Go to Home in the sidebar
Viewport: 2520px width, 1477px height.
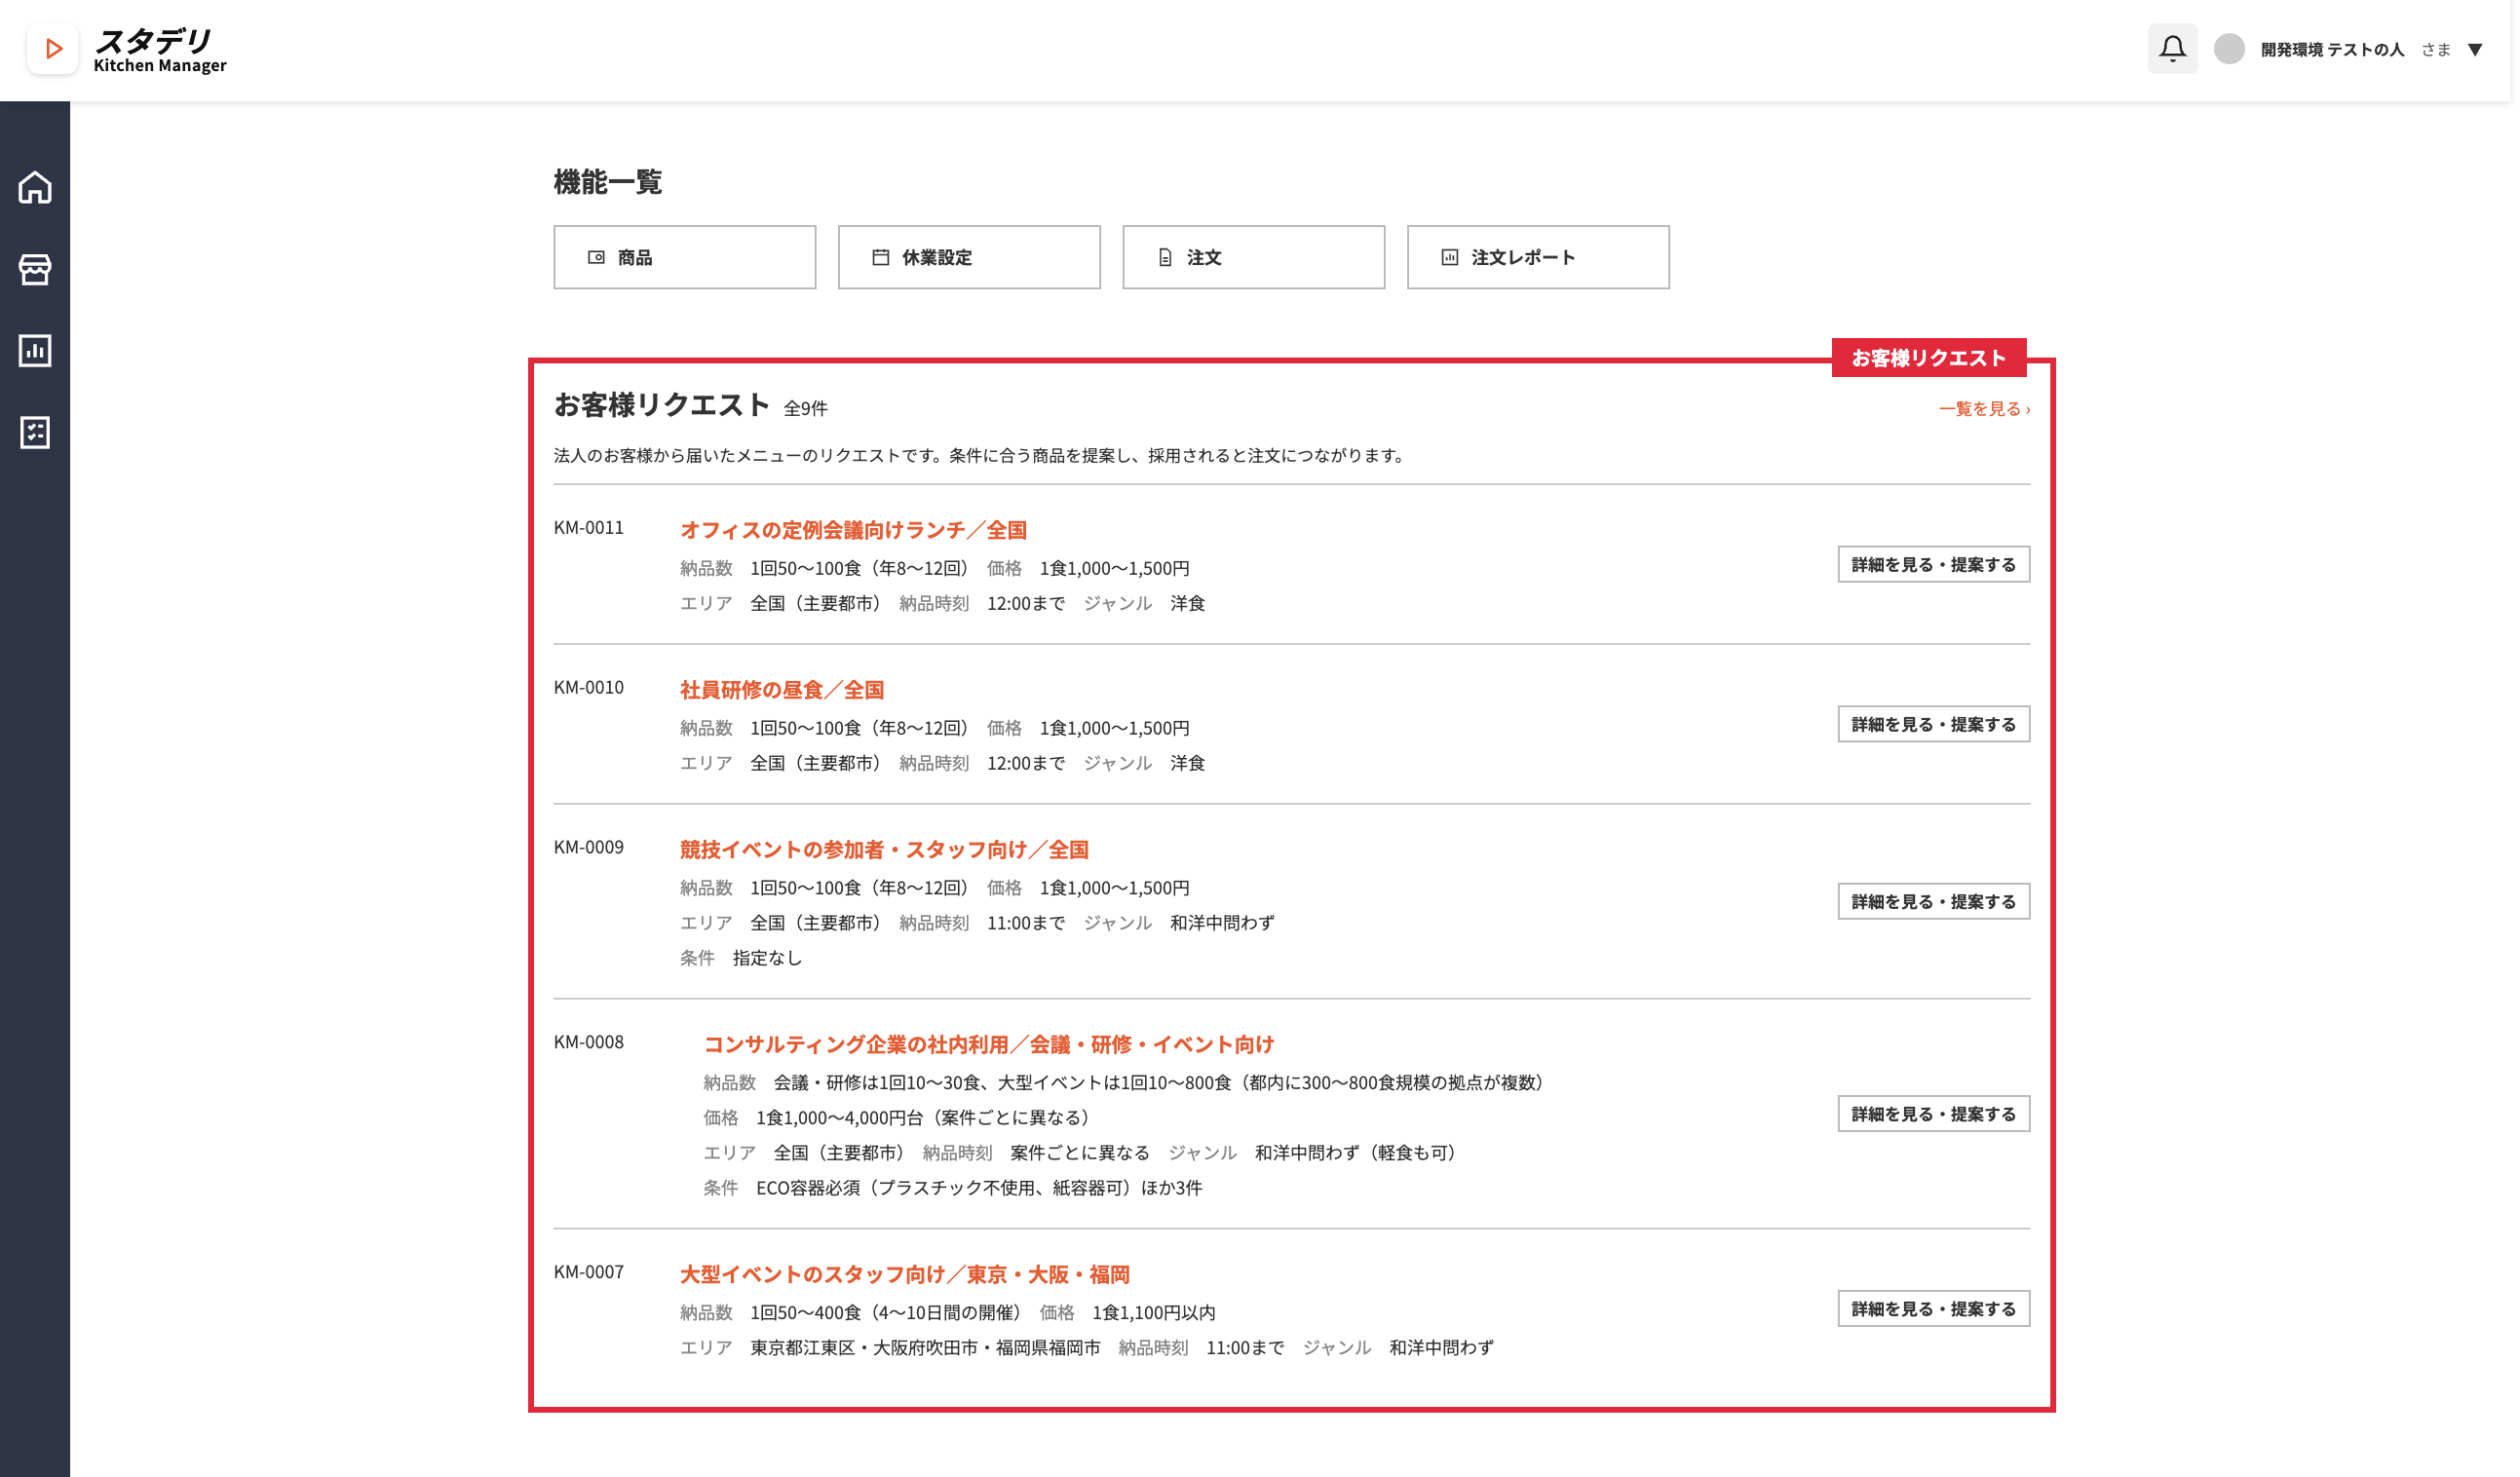coord(35,187)
